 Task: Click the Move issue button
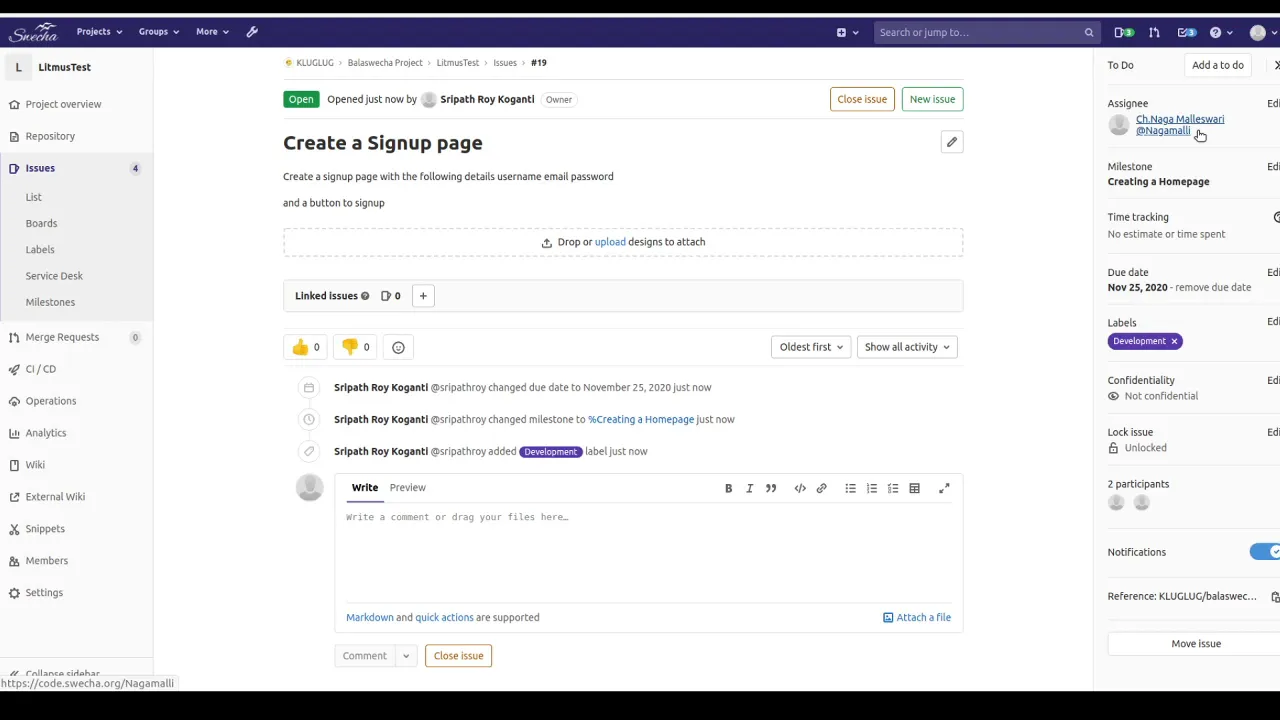point(1196,644)
